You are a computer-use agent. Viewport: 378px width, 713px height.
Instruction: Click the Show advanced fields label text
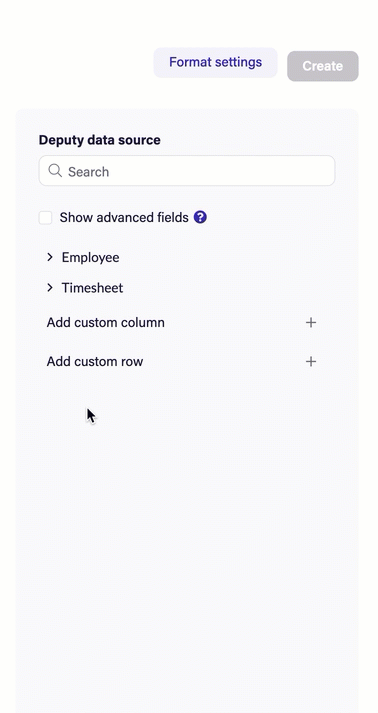tap(124, 217)
